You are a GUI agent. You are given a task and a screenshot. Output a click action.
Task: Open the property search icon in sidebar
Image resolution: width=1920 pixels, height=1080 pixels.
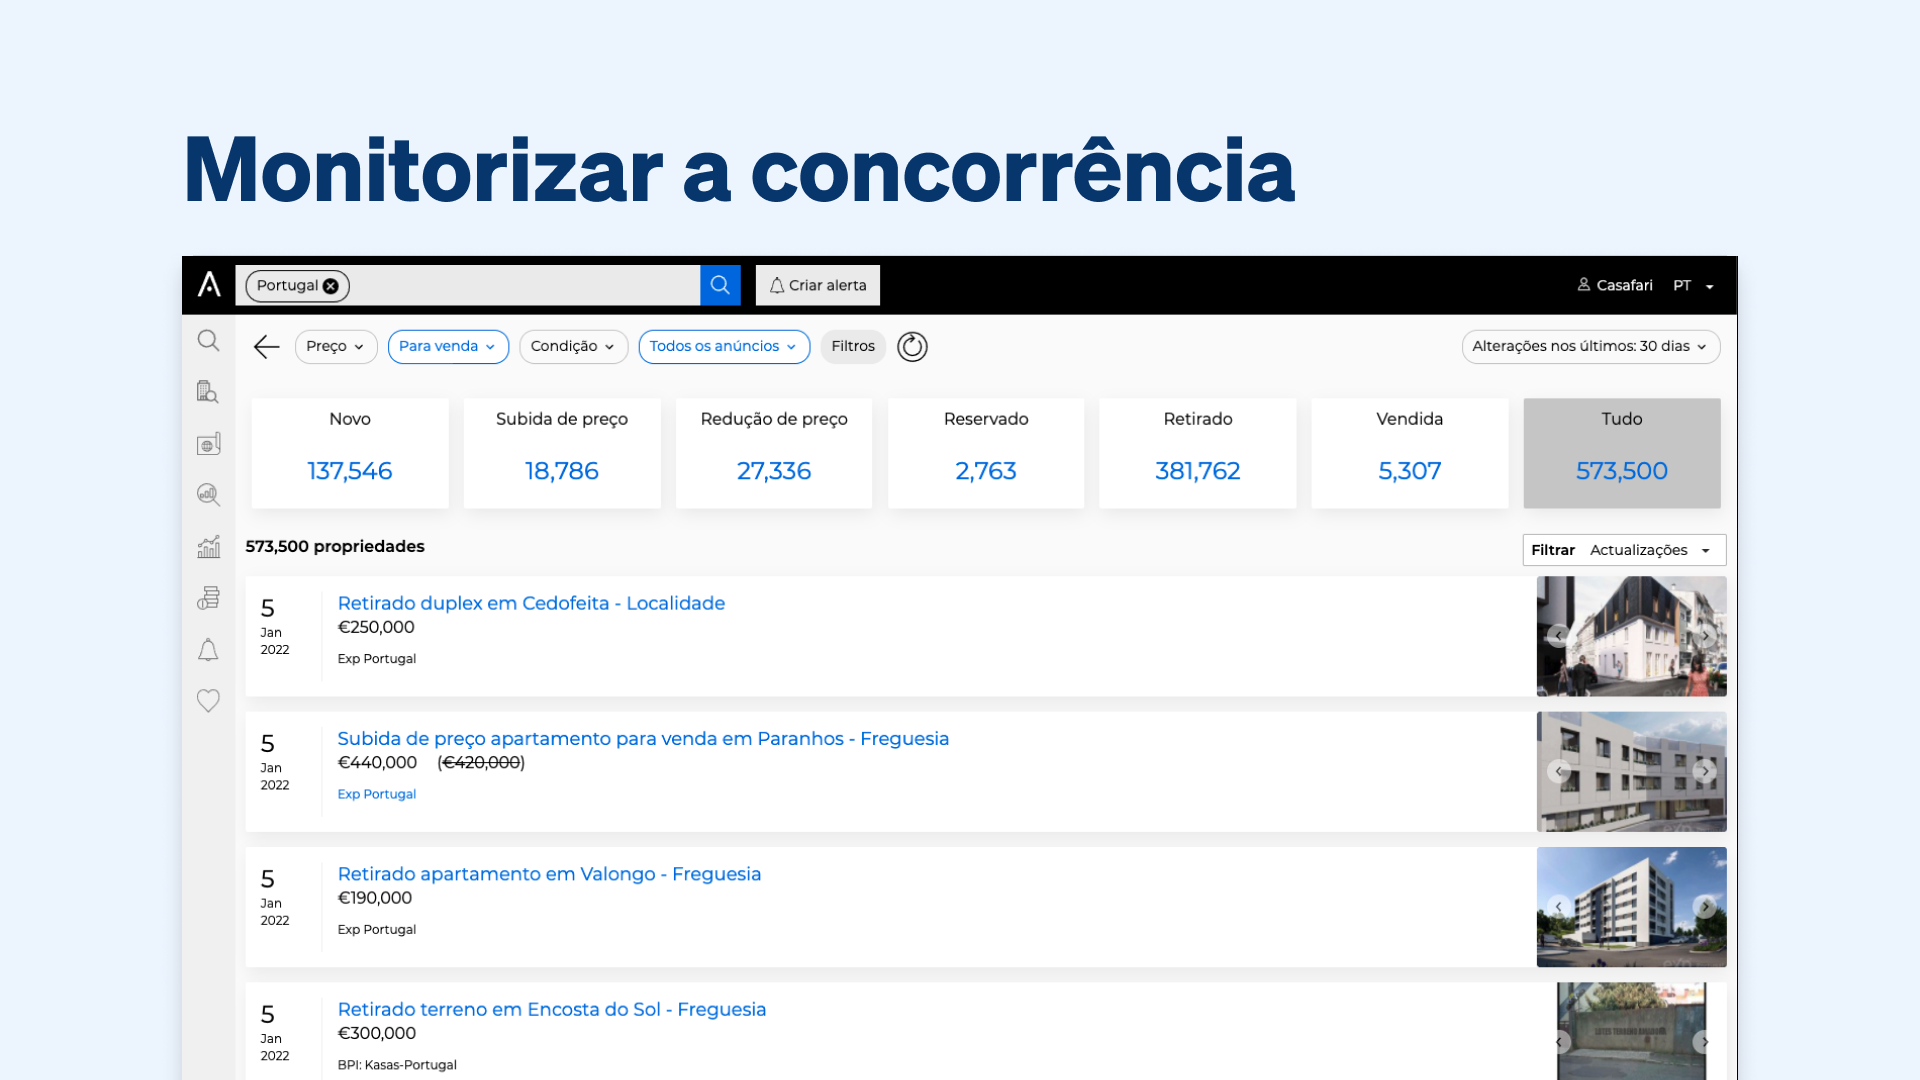pyautogui.click(x=208, y=392)
